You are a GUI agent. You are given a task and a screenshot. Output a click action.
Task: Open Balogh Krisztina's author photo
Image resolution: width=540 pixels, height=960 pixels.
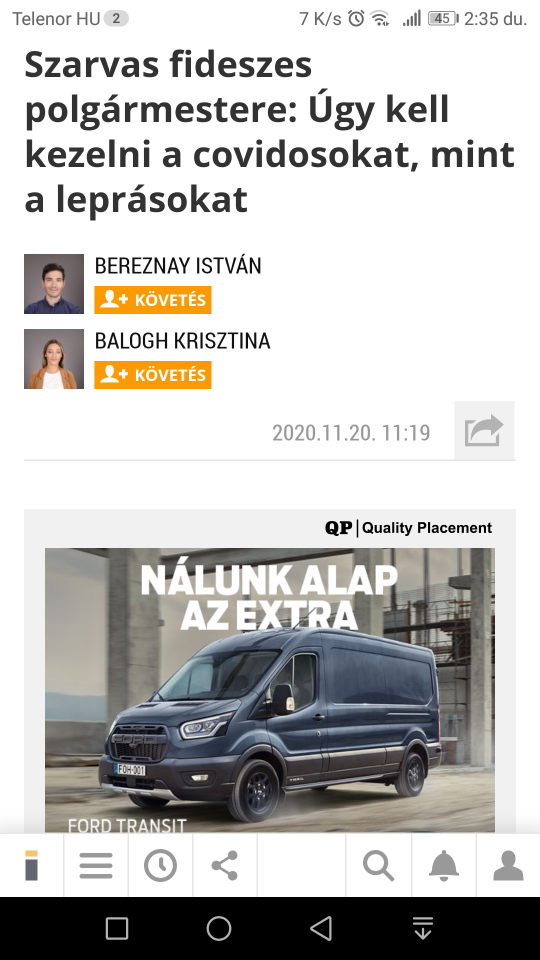pos(54,359)
